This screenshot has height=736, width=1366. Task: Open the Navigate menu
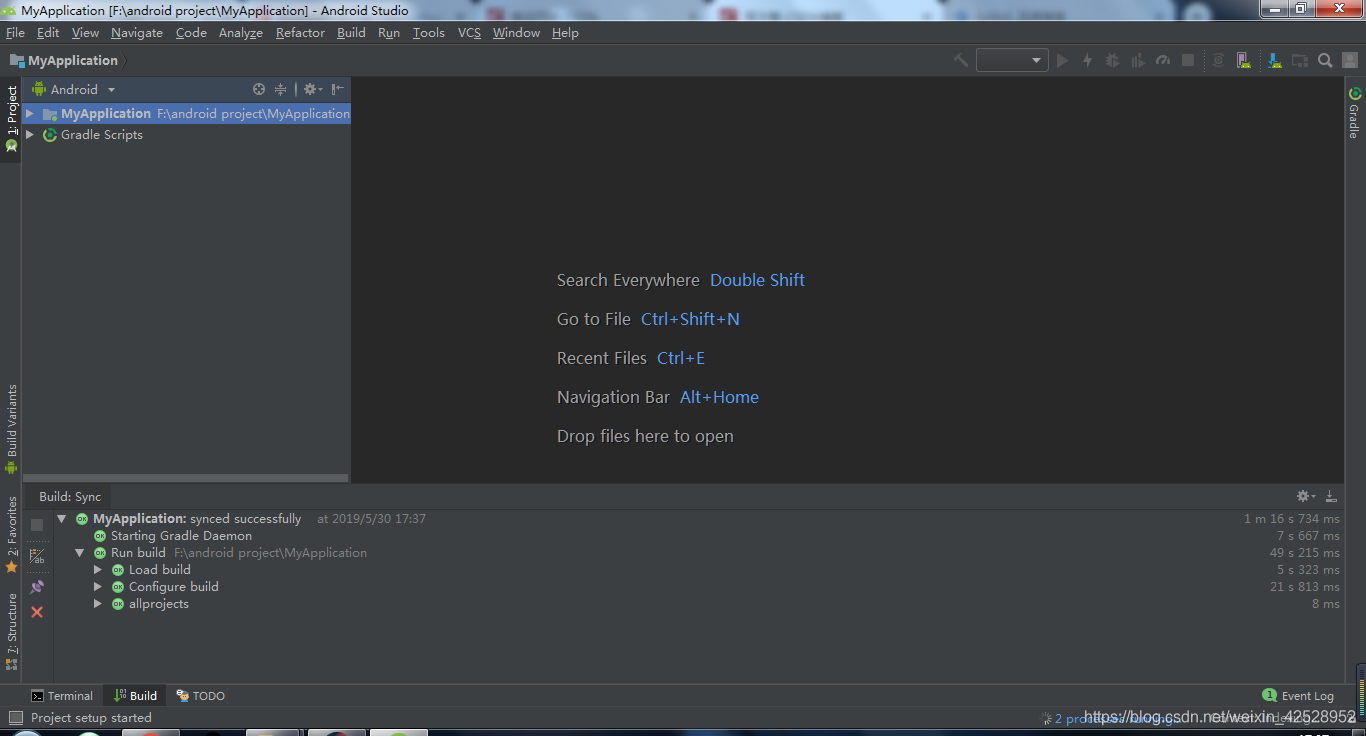click(137, 33)
